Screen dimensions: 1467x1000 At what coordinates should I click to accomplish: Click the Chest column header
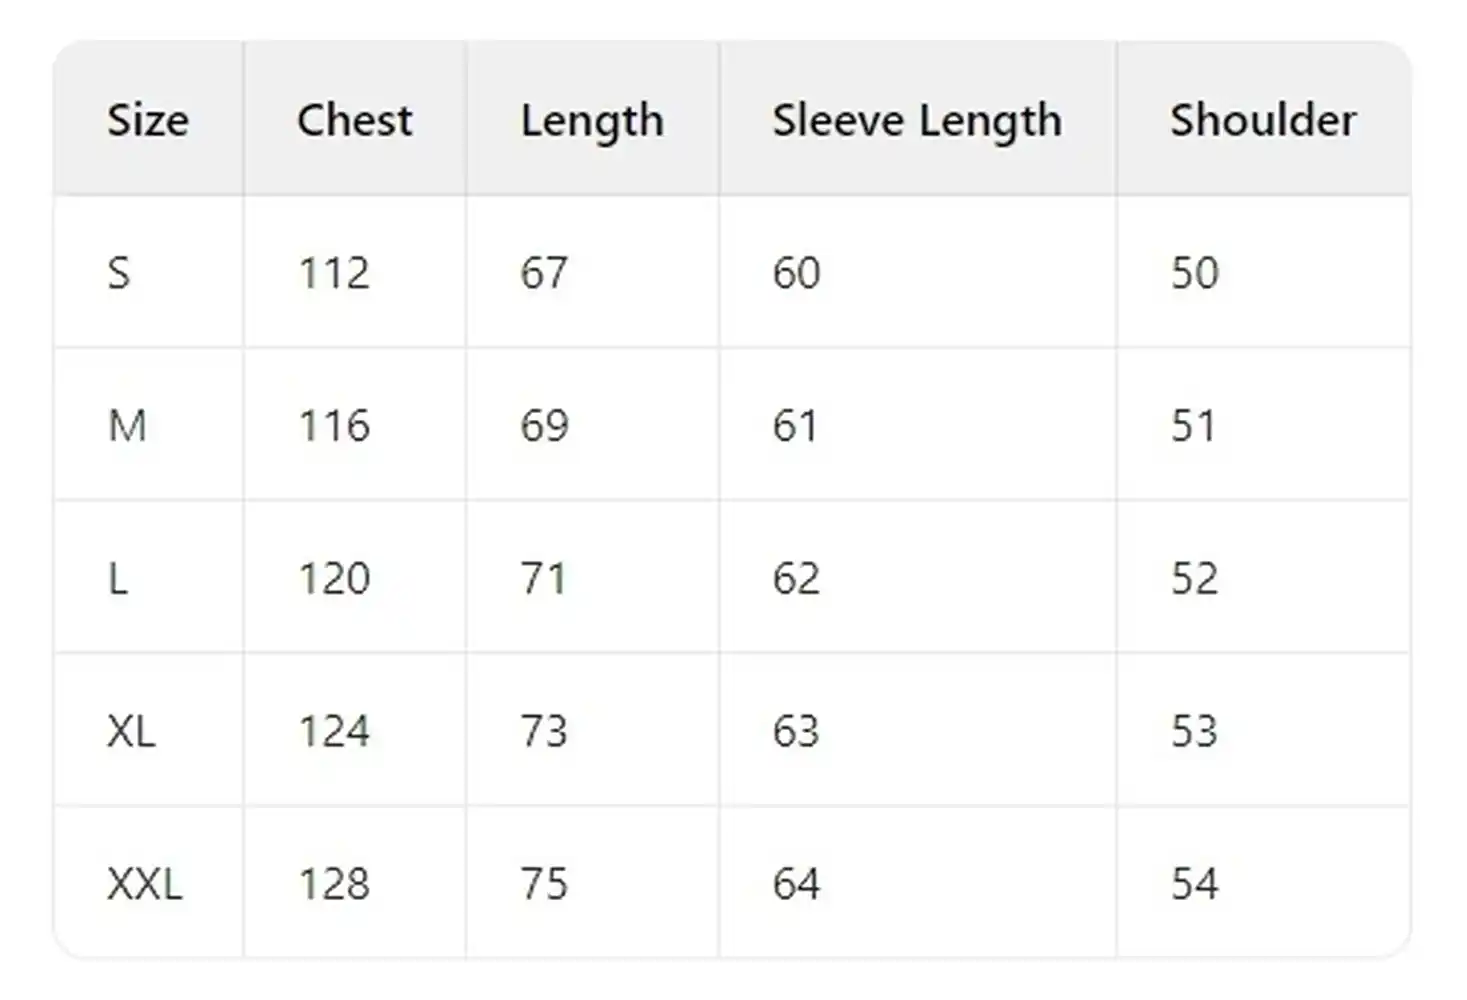click(x=354, y=120)
